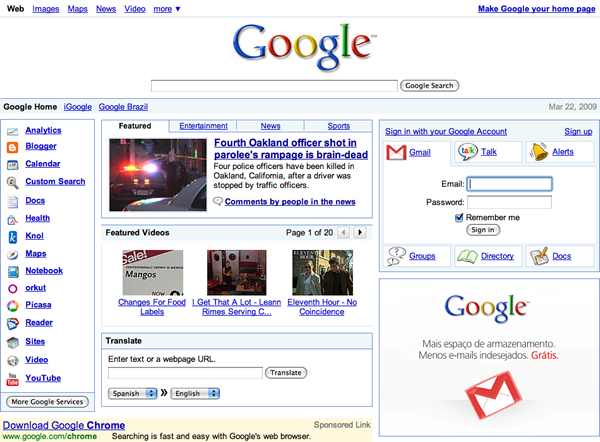Open the Spanish source language dropdown
The height and width of the screenshot is (442, 600).
coord(133,394)
